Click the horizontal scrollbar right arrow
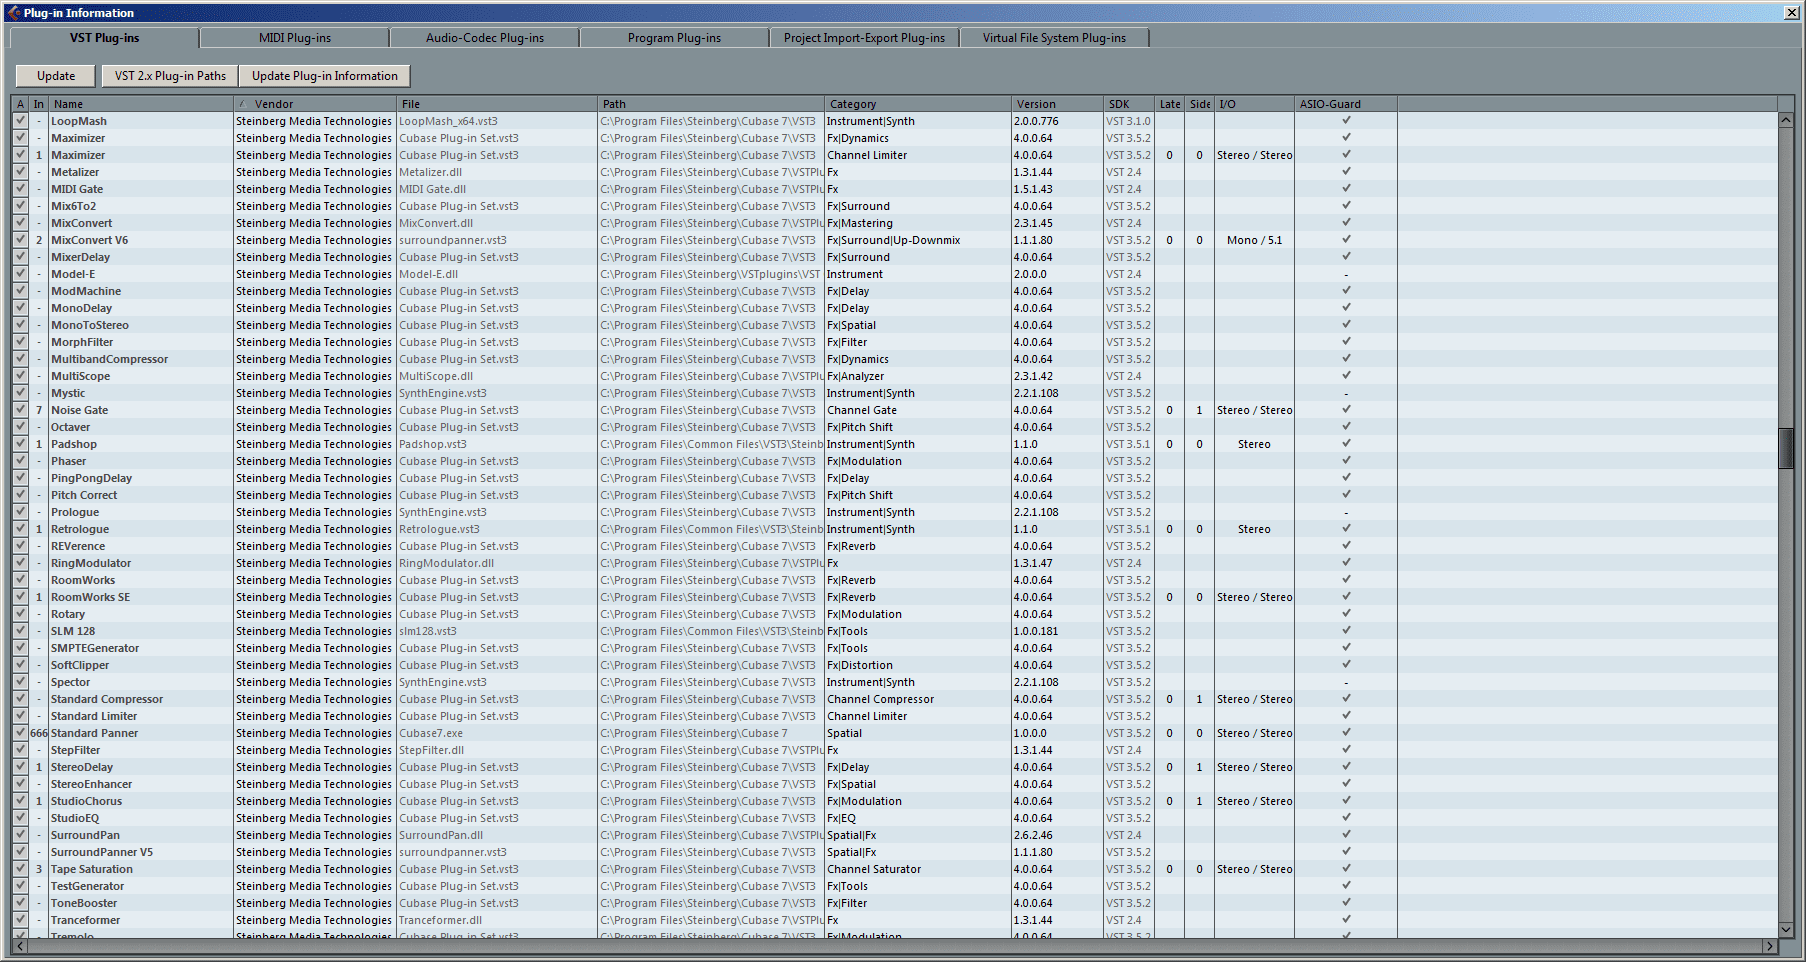1806x962 pixels. [x=1769, y=946]
